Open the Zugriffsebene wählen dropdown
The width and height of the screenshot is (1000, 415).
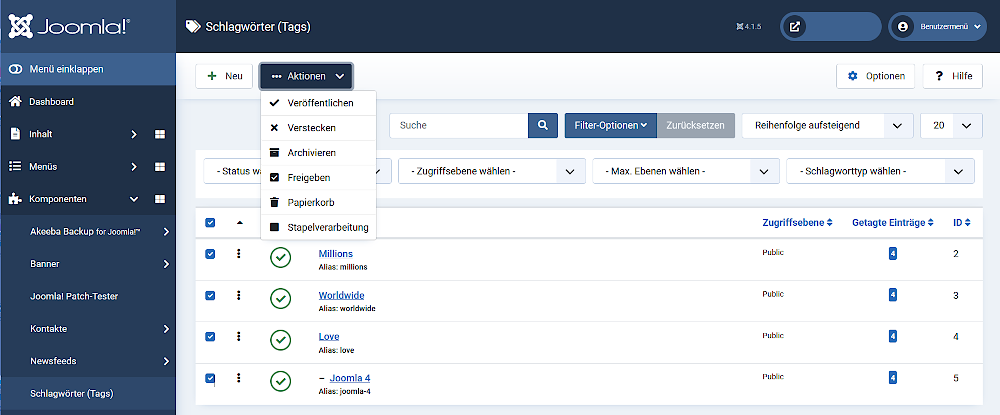click(490, 172)
